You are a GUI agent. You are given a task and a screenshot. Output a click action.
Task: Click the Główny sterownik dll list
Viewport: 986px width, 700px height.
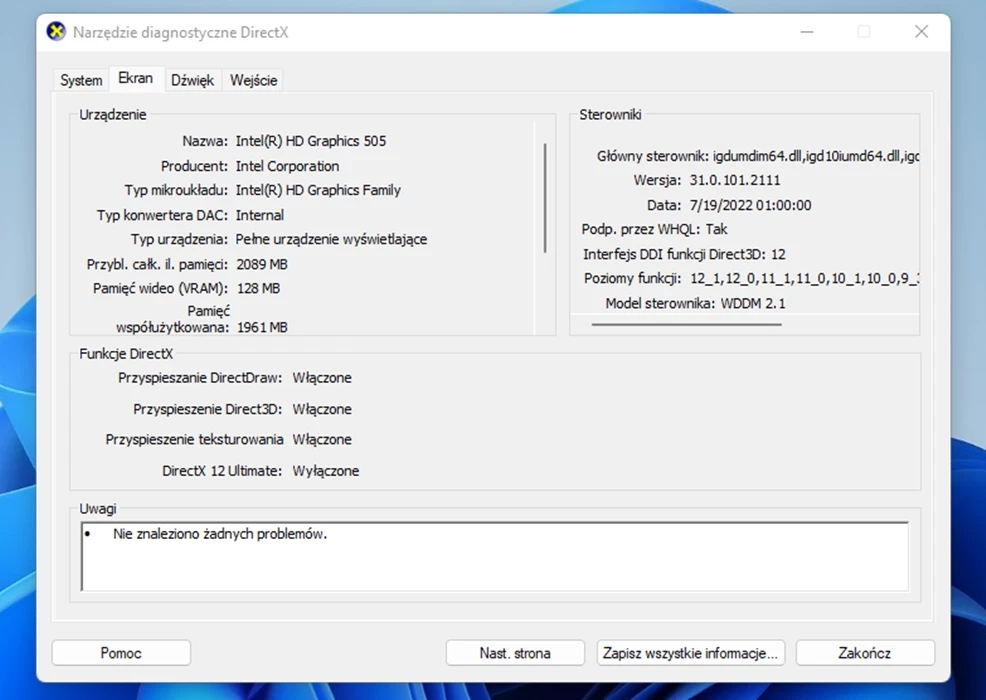click(816, 156)
